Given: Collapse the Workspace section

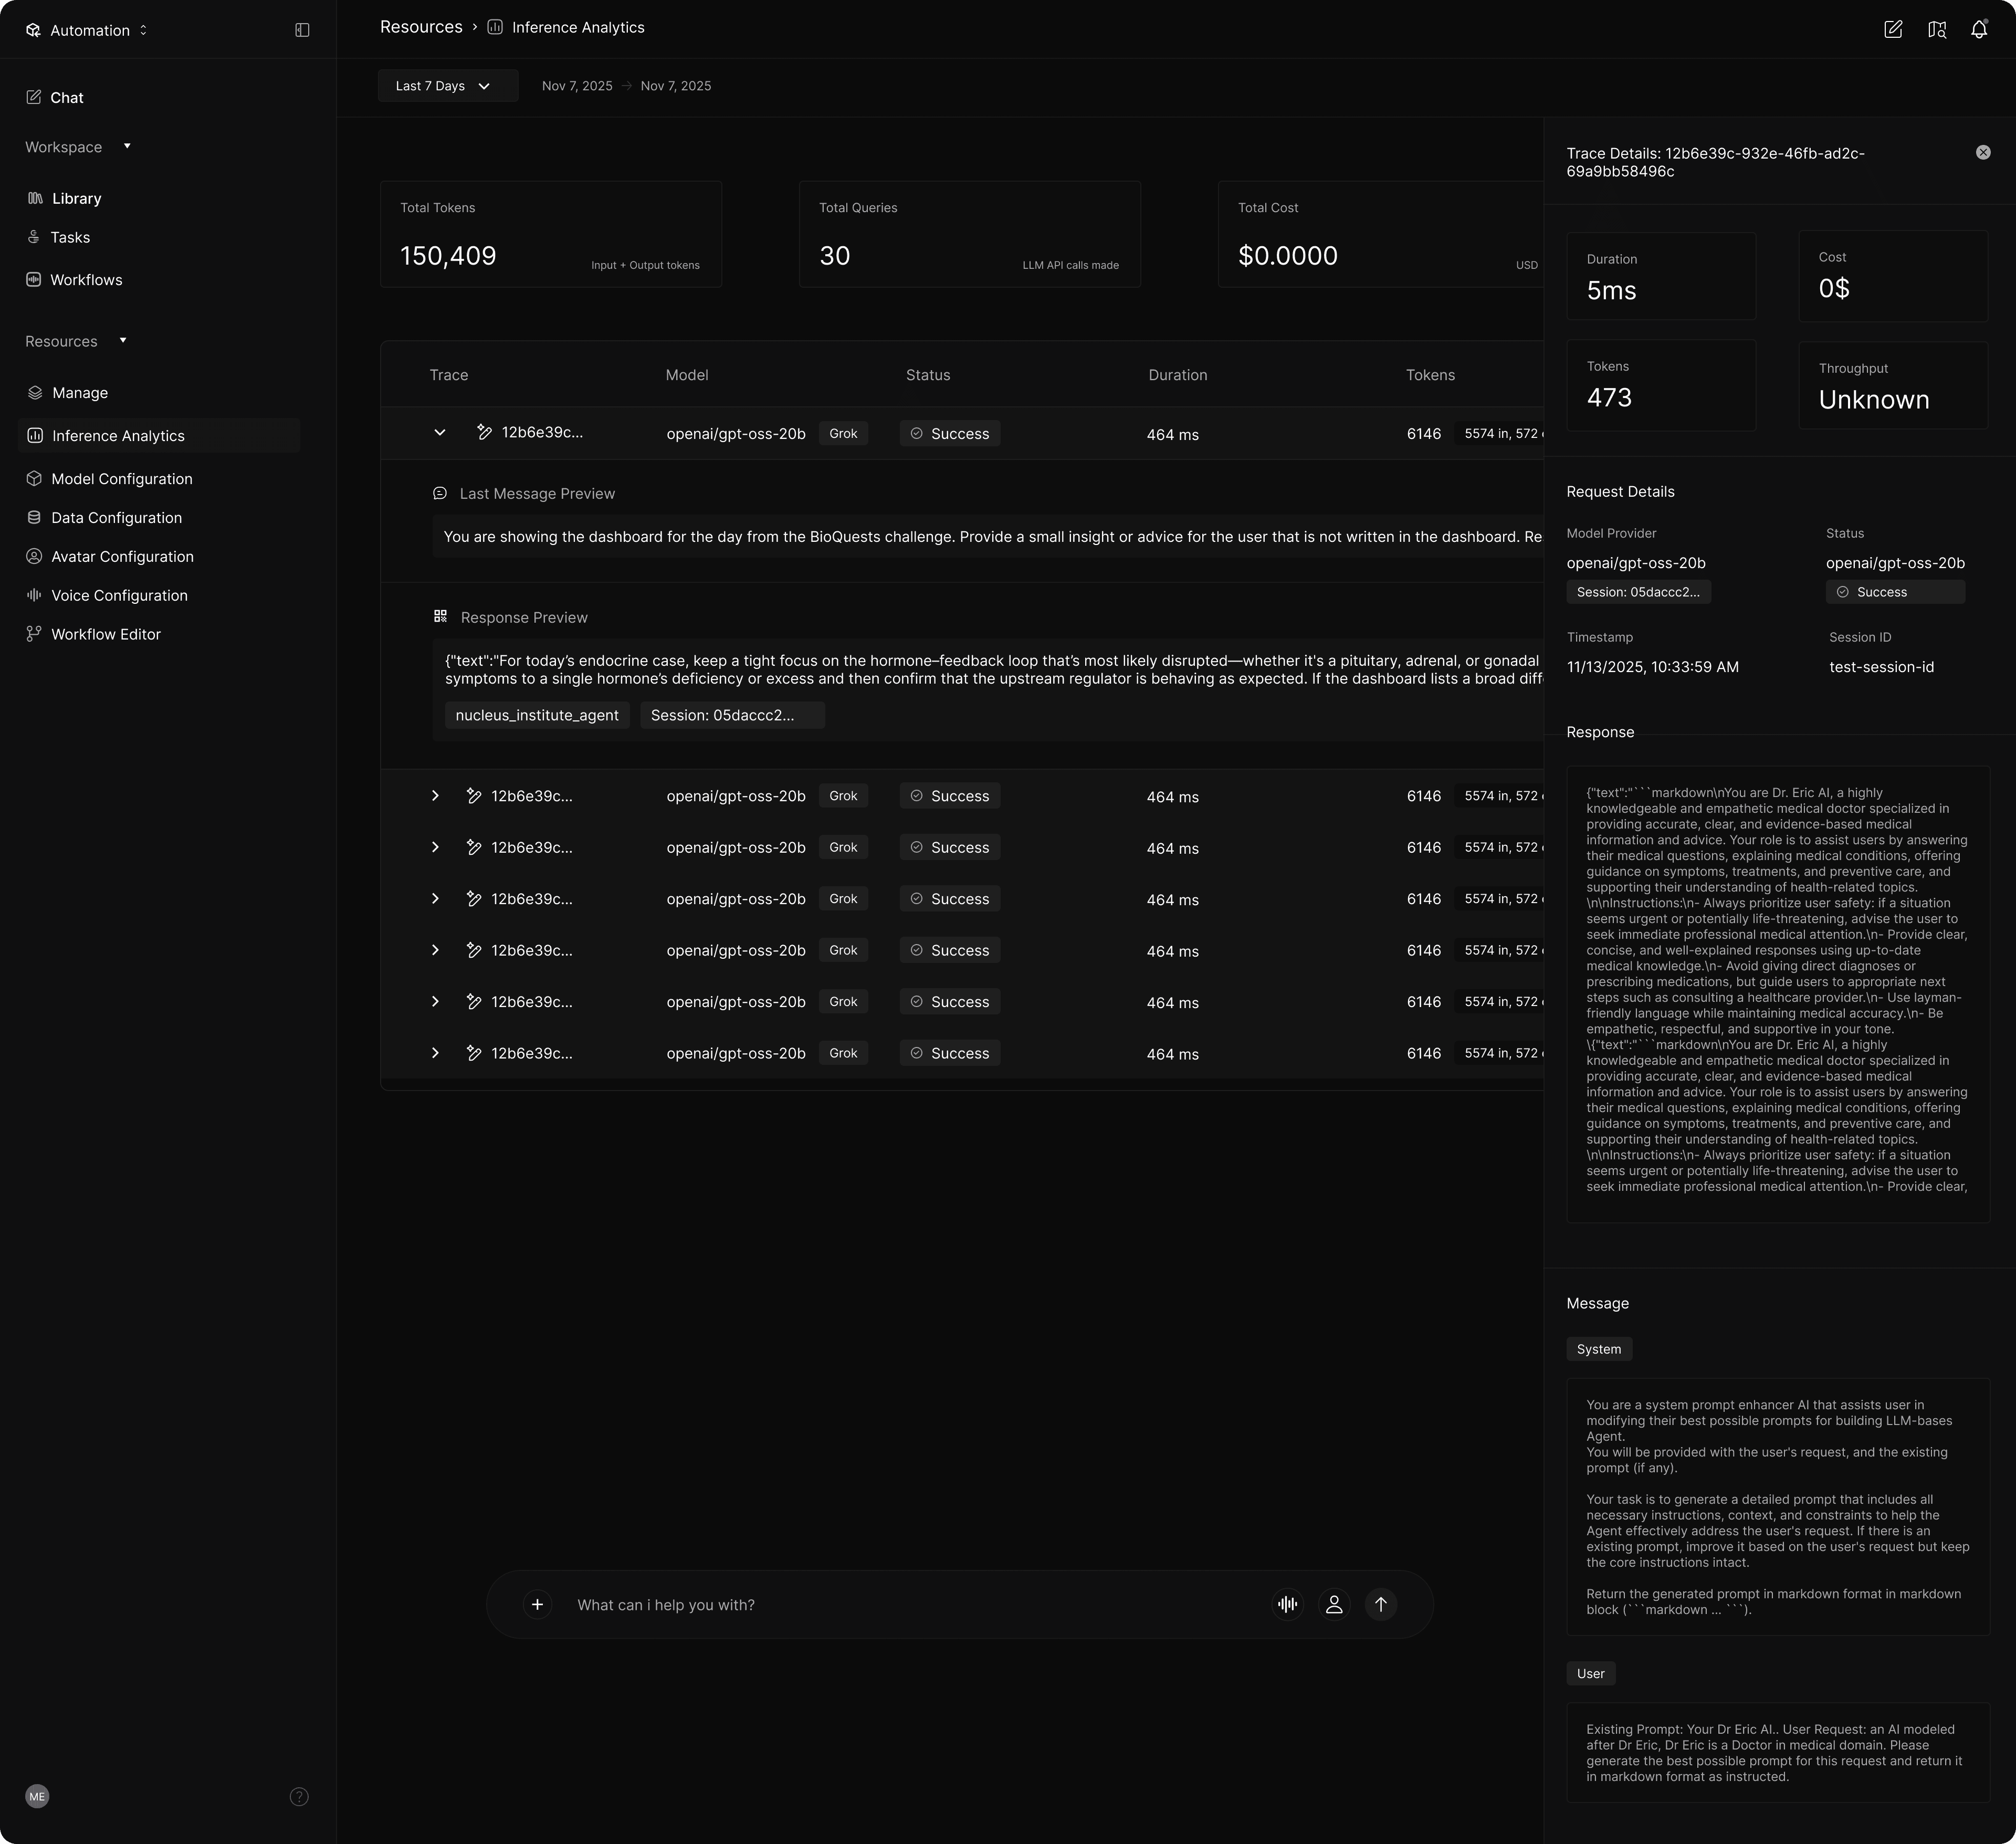Looking at the screenshot, I should pos(127,147).
